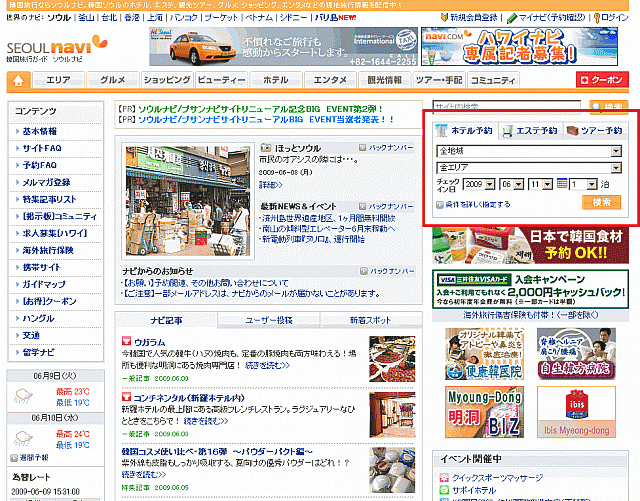Image resolution: width=640 pixels, height=501 pixels.
Task: Open the ガイドマップ sidebar link
Action: [x=44, y=284]
